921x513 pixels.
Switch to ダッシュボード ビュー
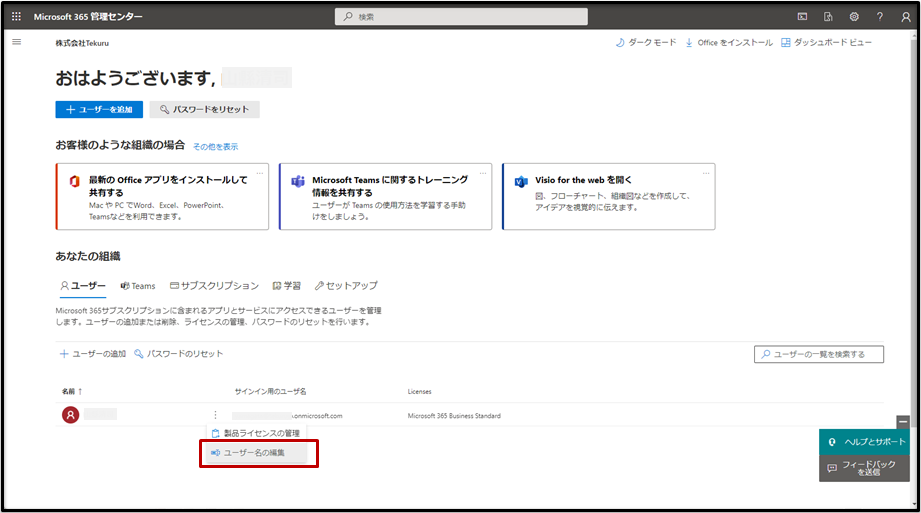pyautogui.click(x=826, y=42)
